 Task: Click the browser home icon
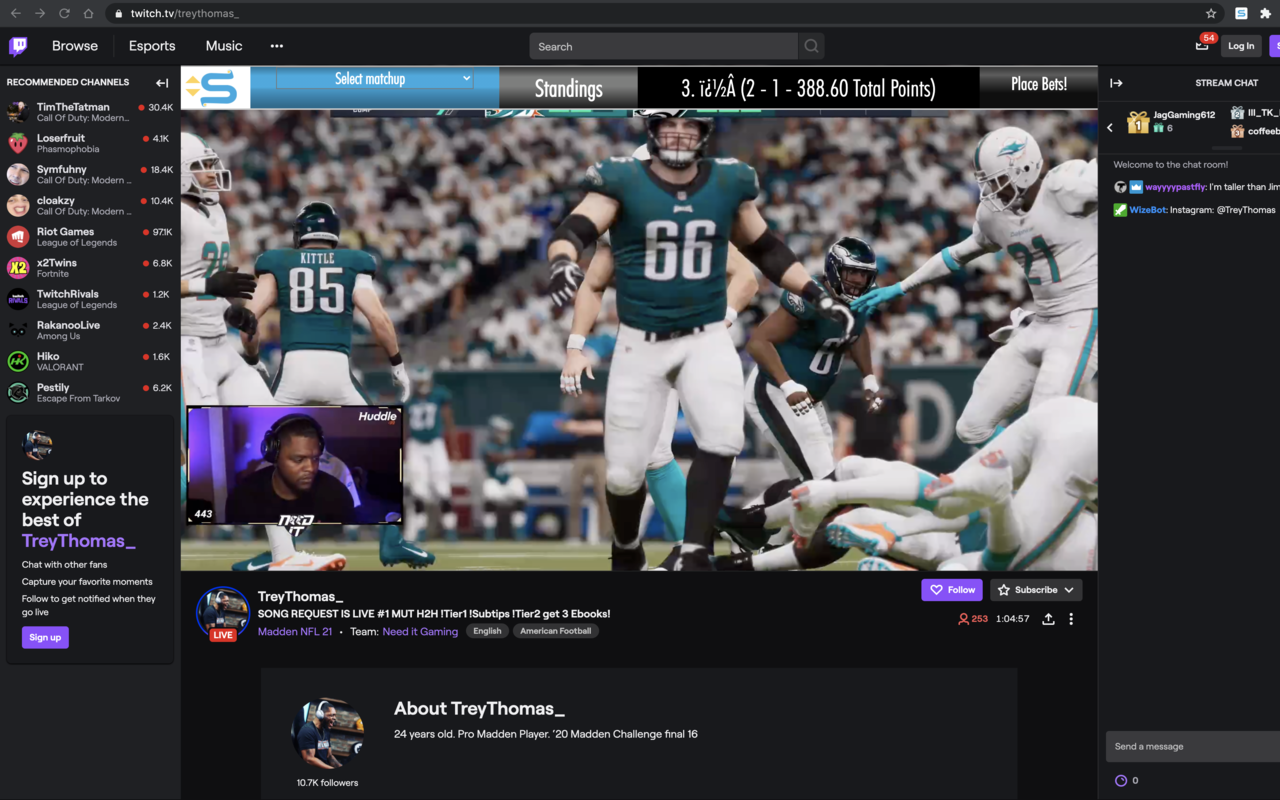click(x=88, y=13)
